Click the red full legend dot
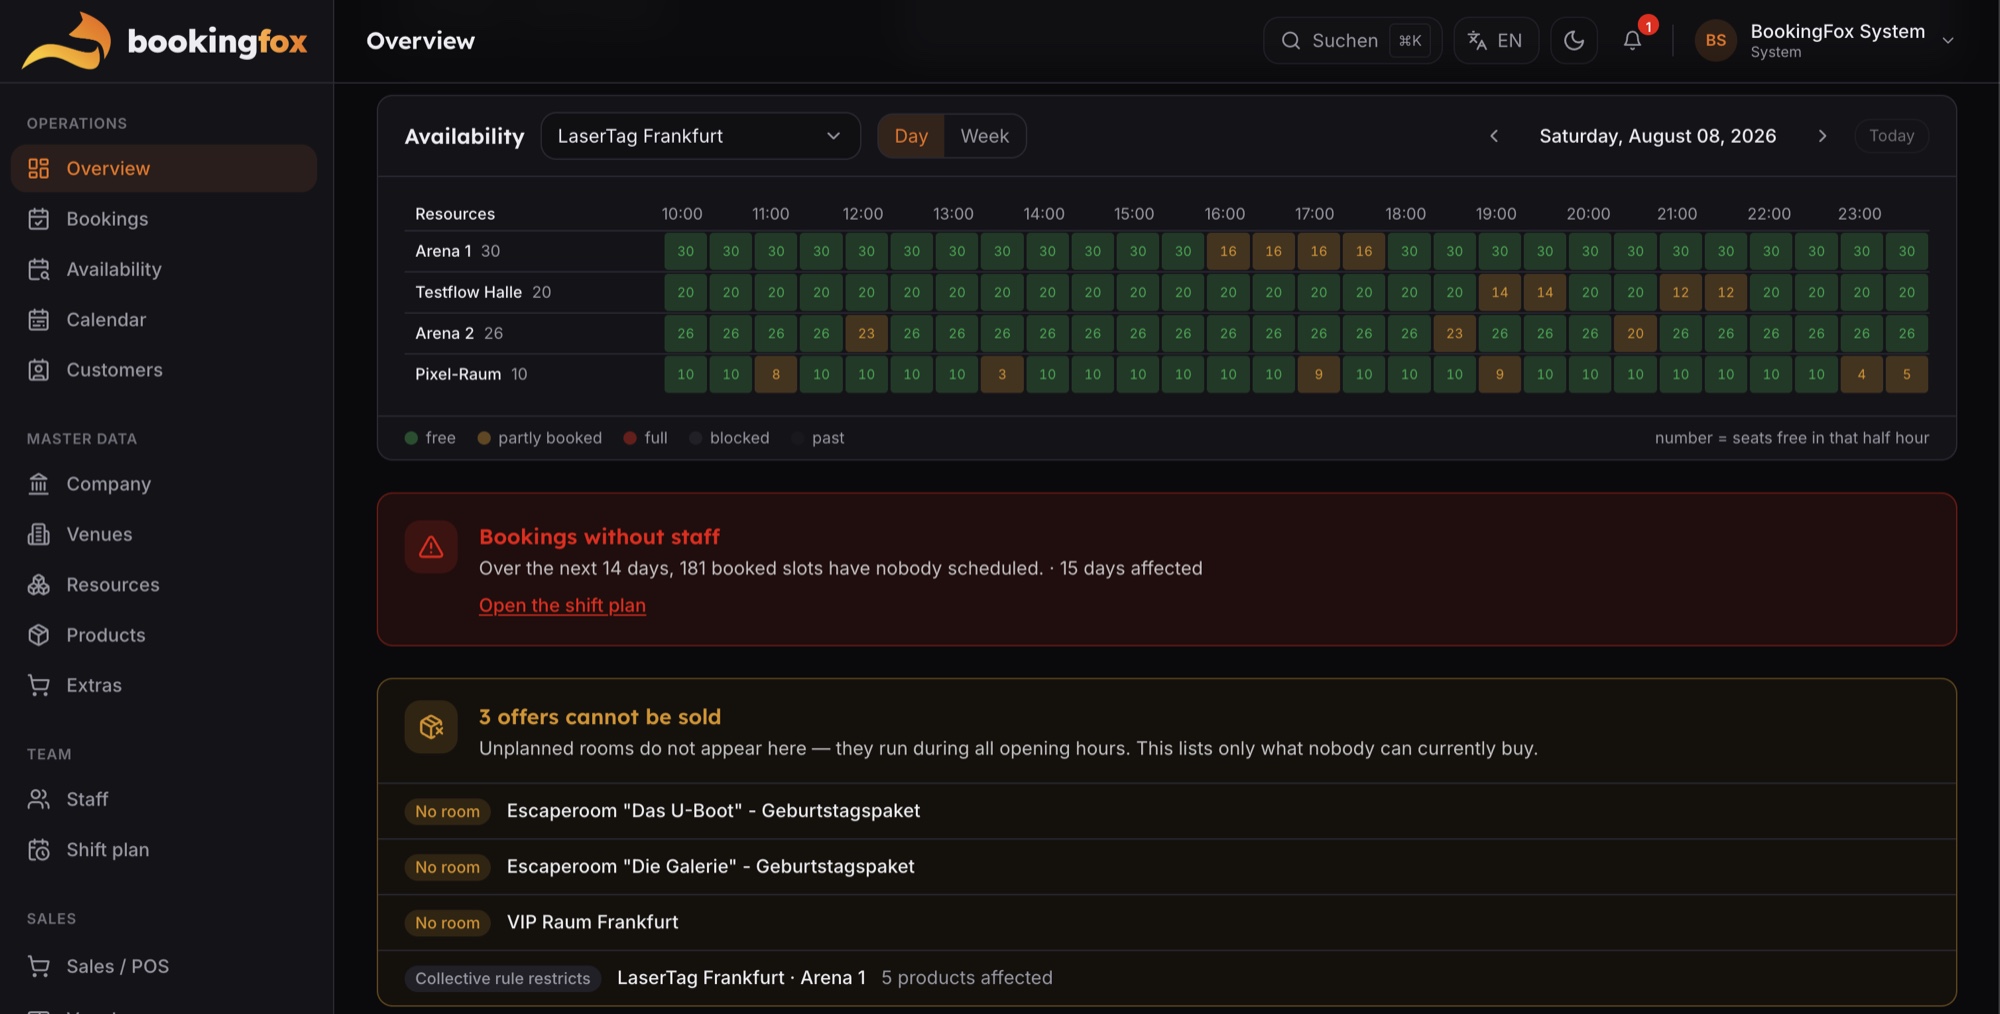 tap(630, 438)
